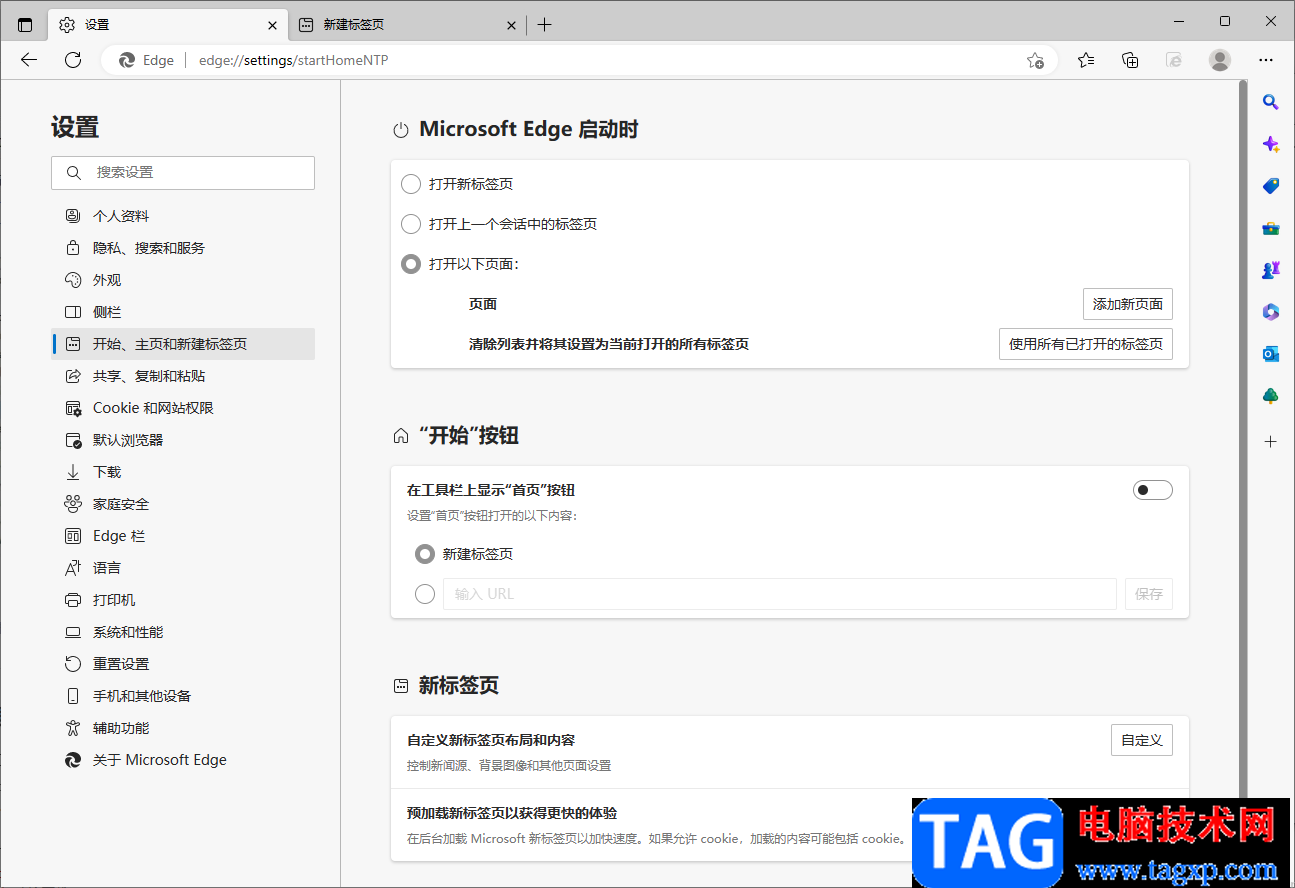Open 打印机 settings section

point(183,600)
